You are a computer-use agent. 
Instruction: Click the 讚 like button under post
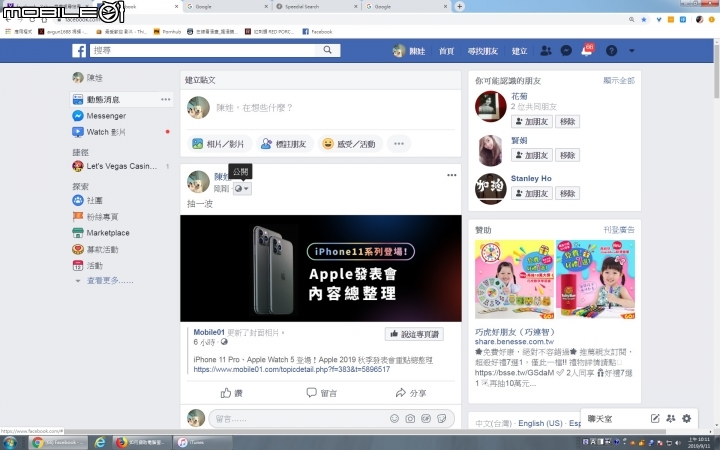pyautogui.click(x=231, y=393)
